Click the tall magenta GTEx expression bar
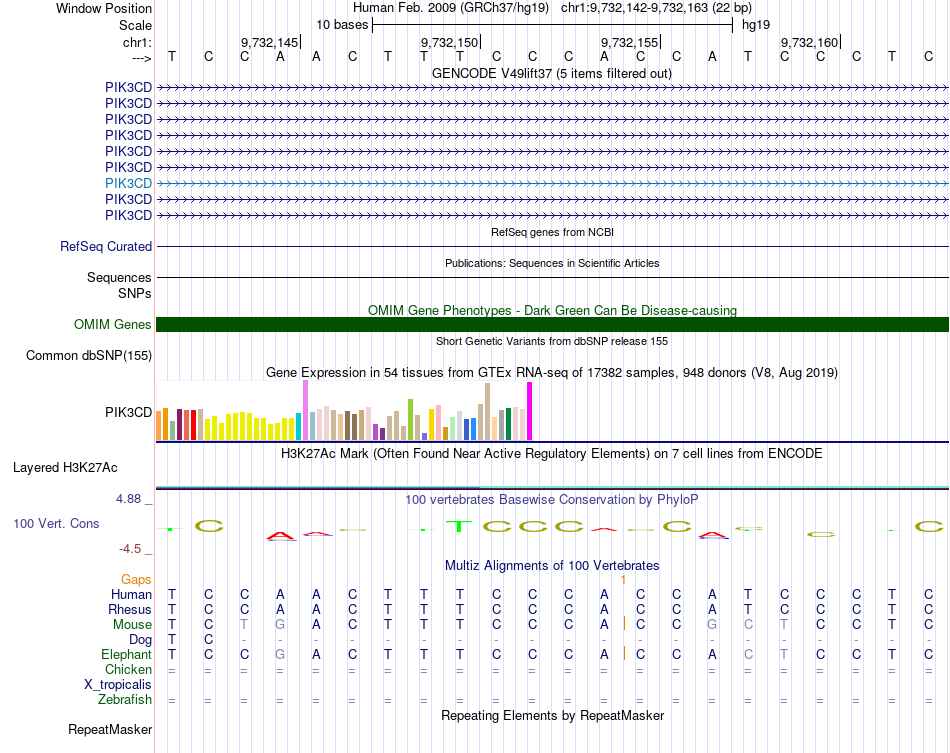 tap(530, 411)
